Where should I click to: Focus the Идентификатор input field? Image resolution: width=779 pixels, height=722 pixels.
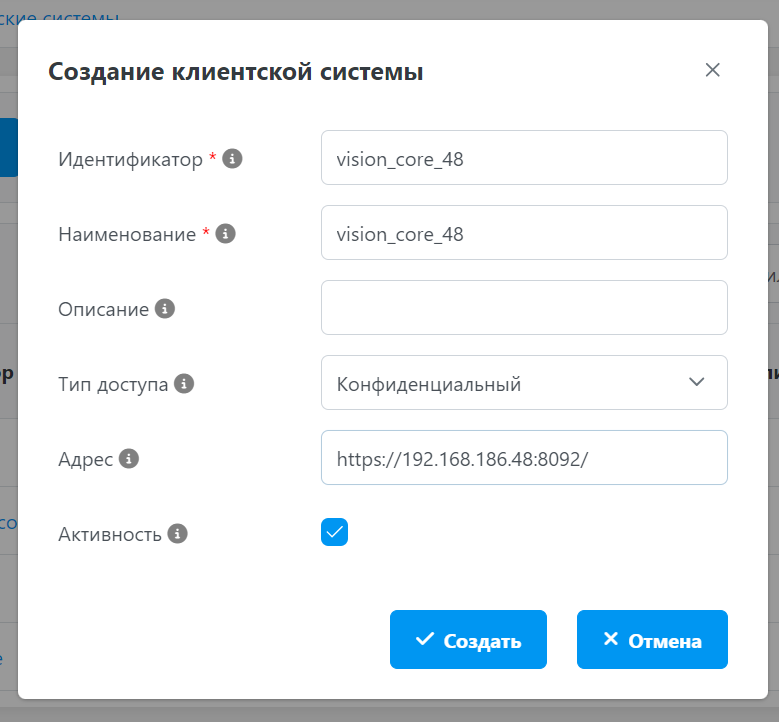coord(524,158)
